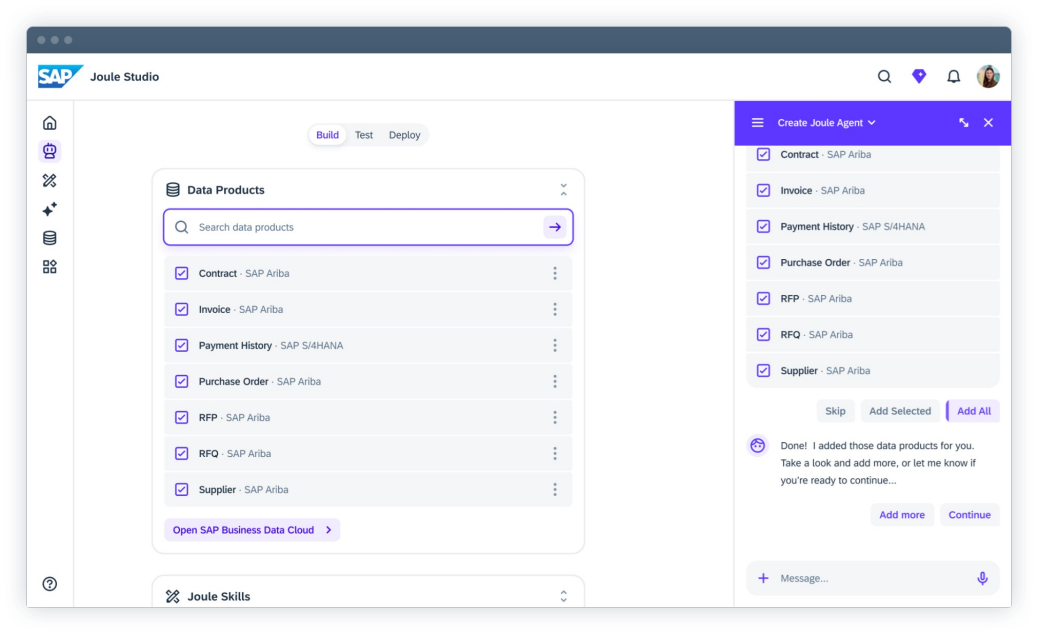The width and height of the screenshot is (1038, 634).
Task: Expand the Joule chat panel to fullscreen
Action: point(964,122)
